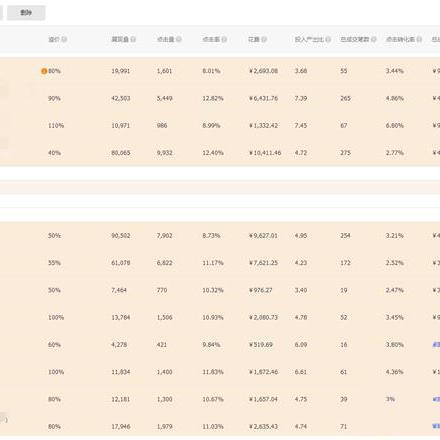Screen dimensions: 440x440
Task: Open help icon beside 展现量 header
Action: (133, 39)
